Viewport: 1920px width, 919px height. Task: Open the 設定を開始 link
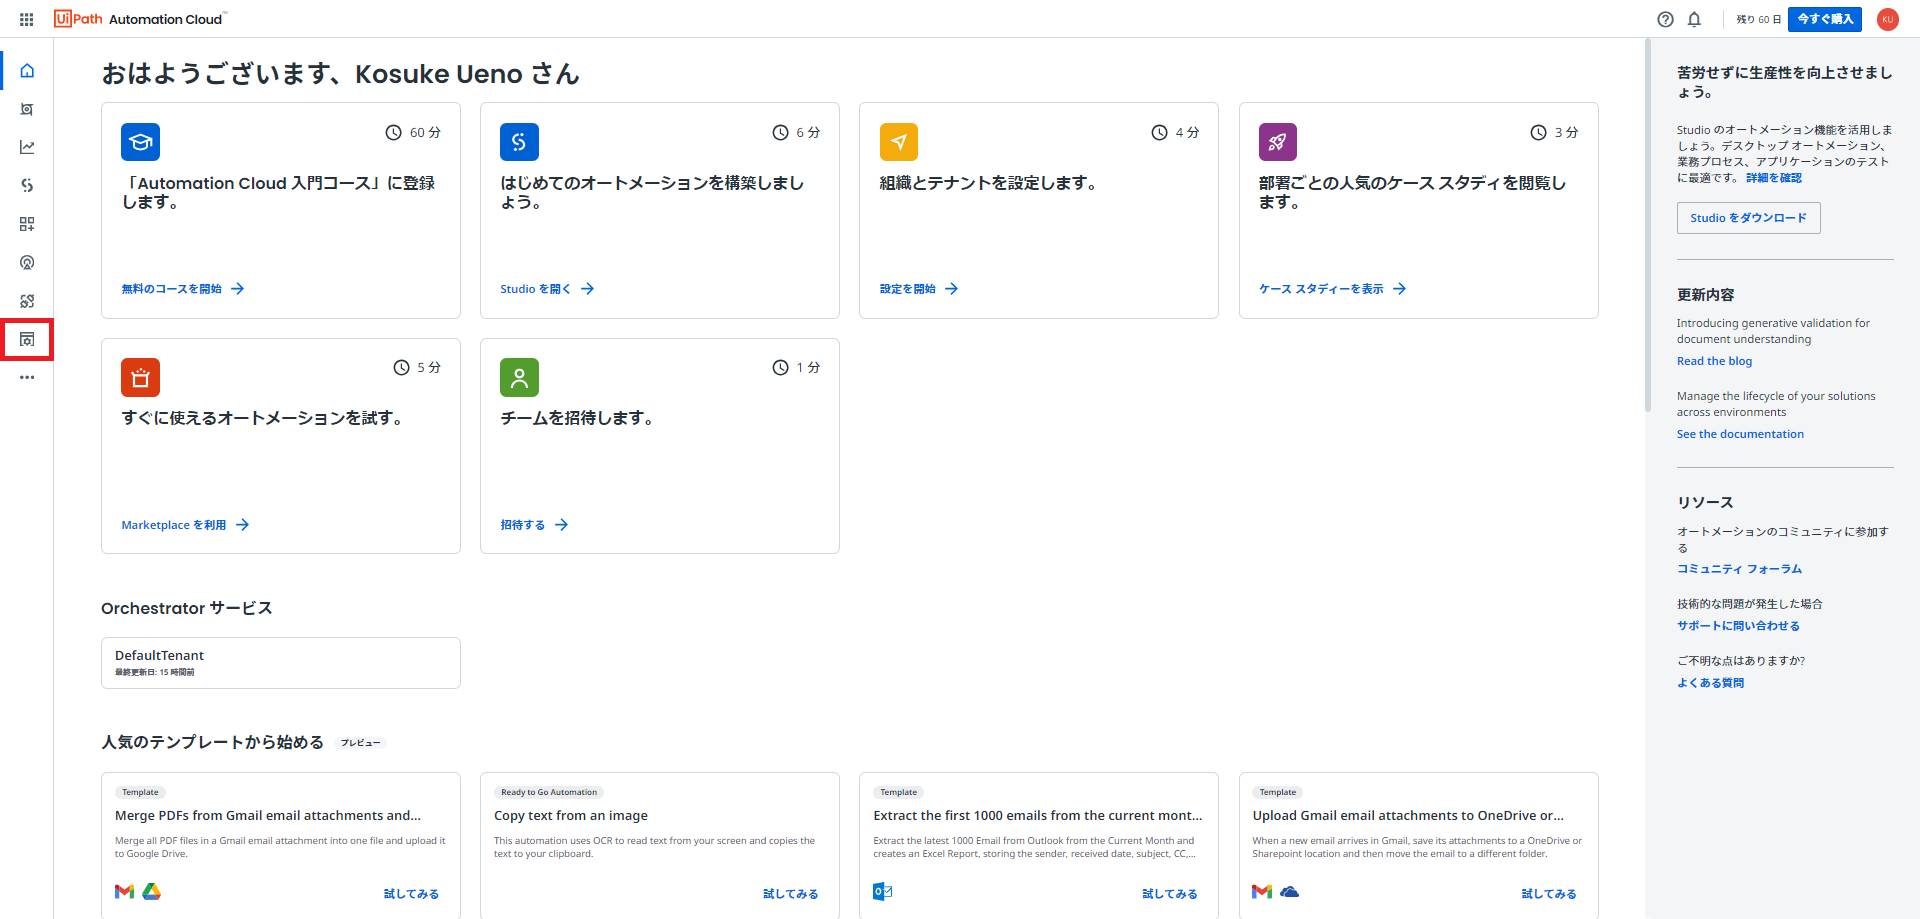coord(908,289)
